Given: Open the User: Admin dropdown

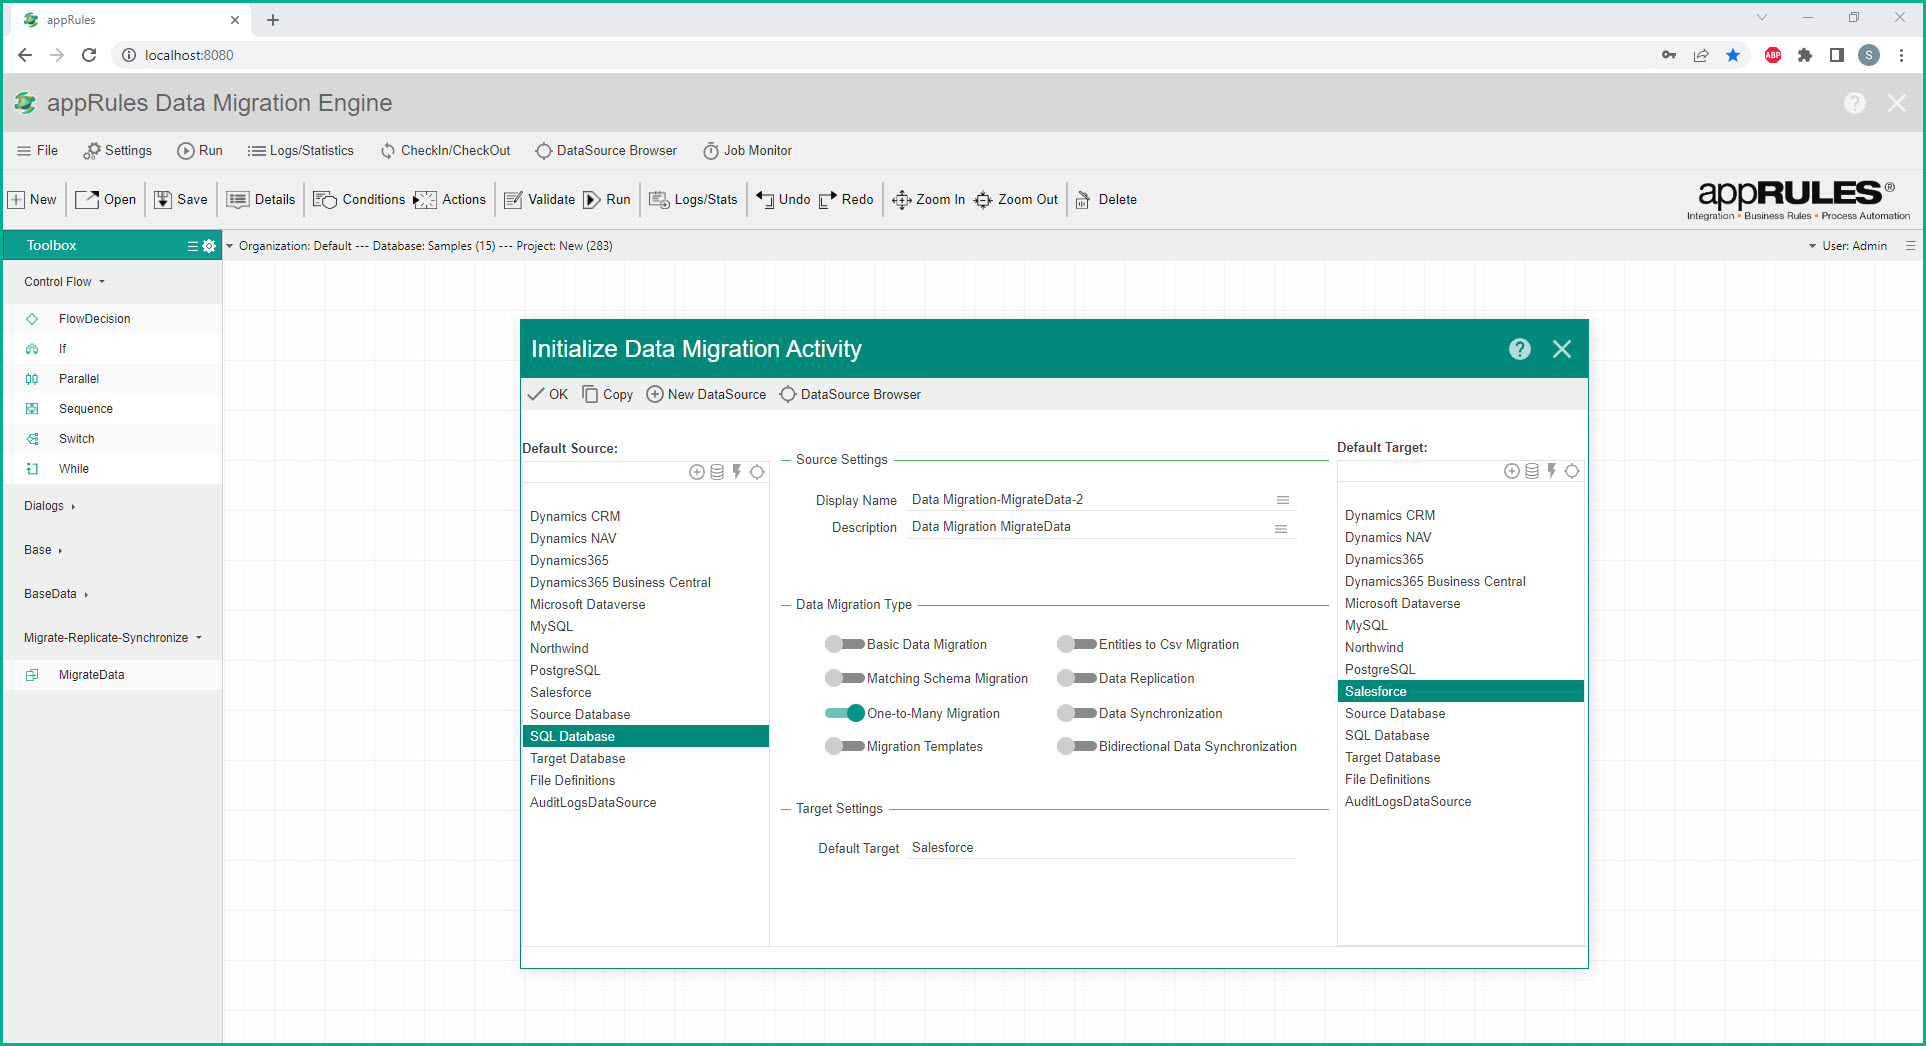Looking at the screenshot, I should 1847,246.
